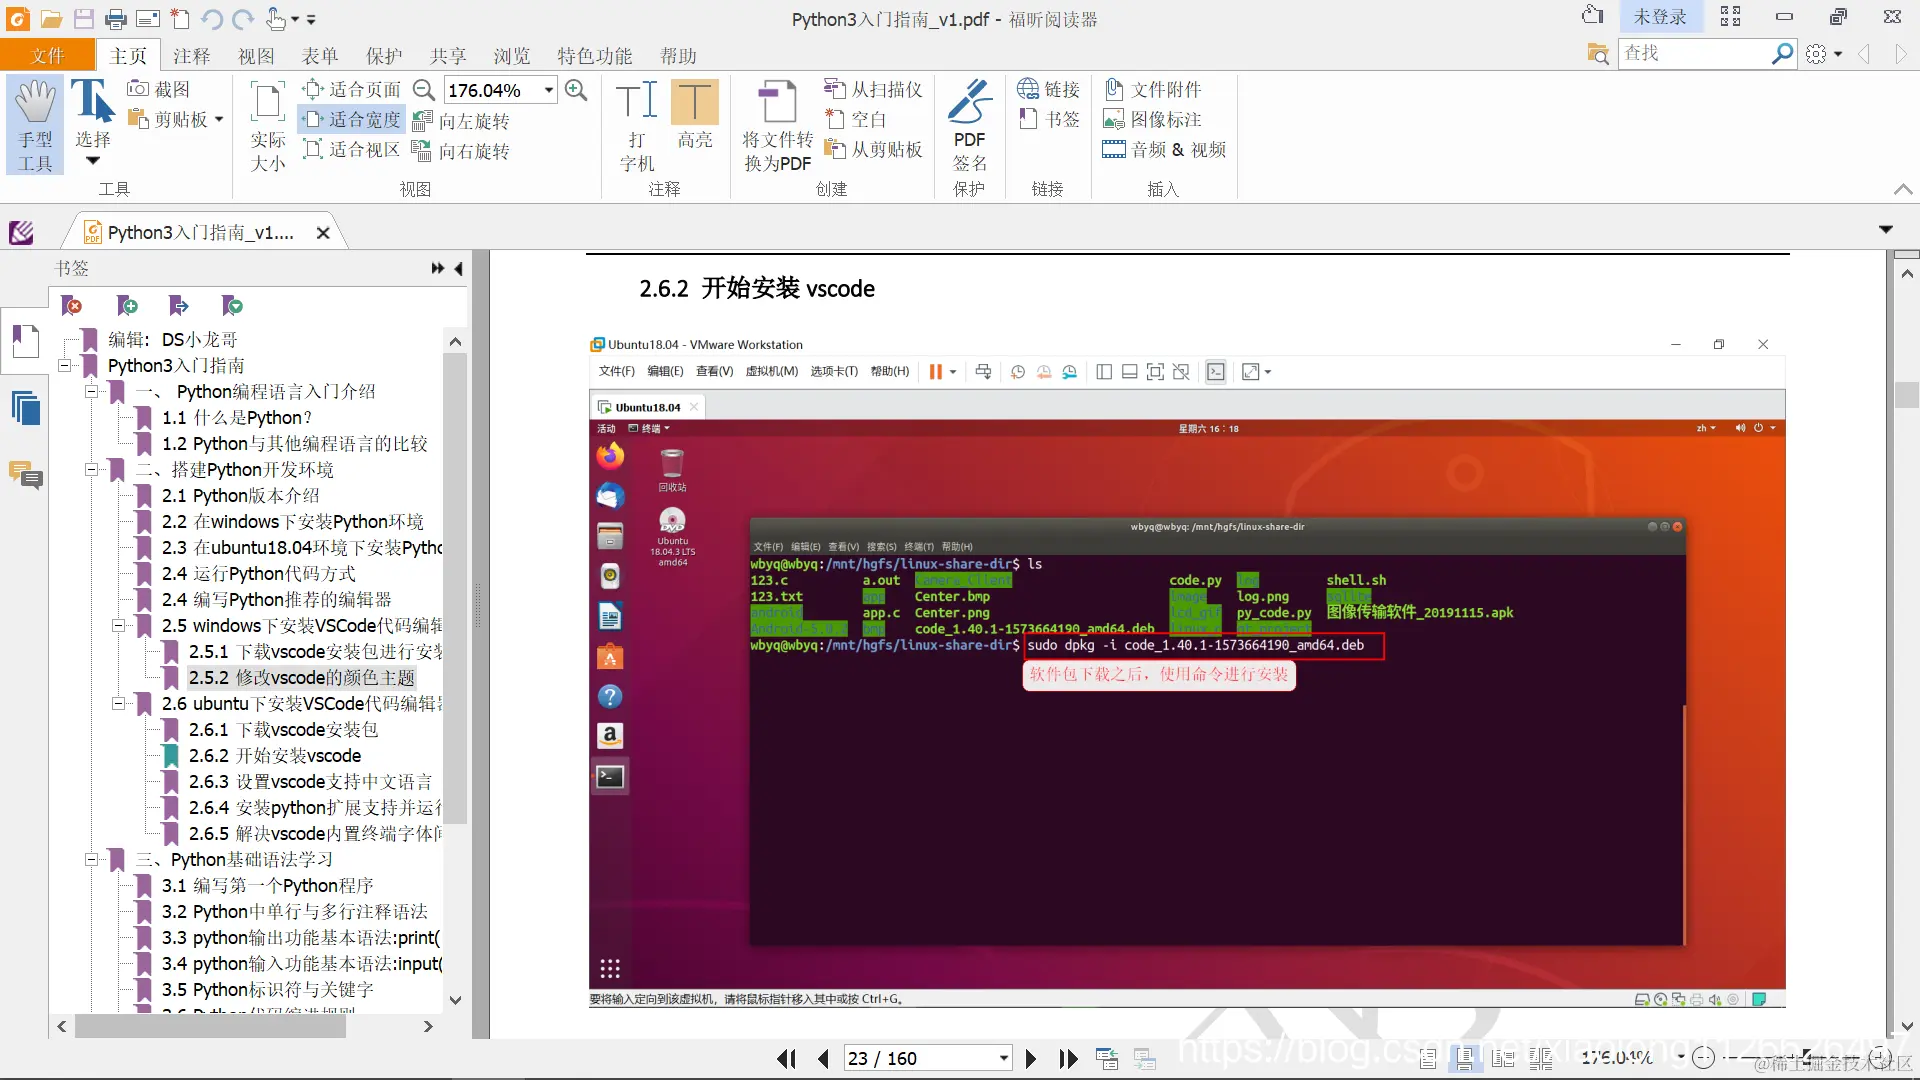1920x1080 pixels.
Task: Collapse the third chapter (三) Python syntax bookmark
Action: (91, 860)
